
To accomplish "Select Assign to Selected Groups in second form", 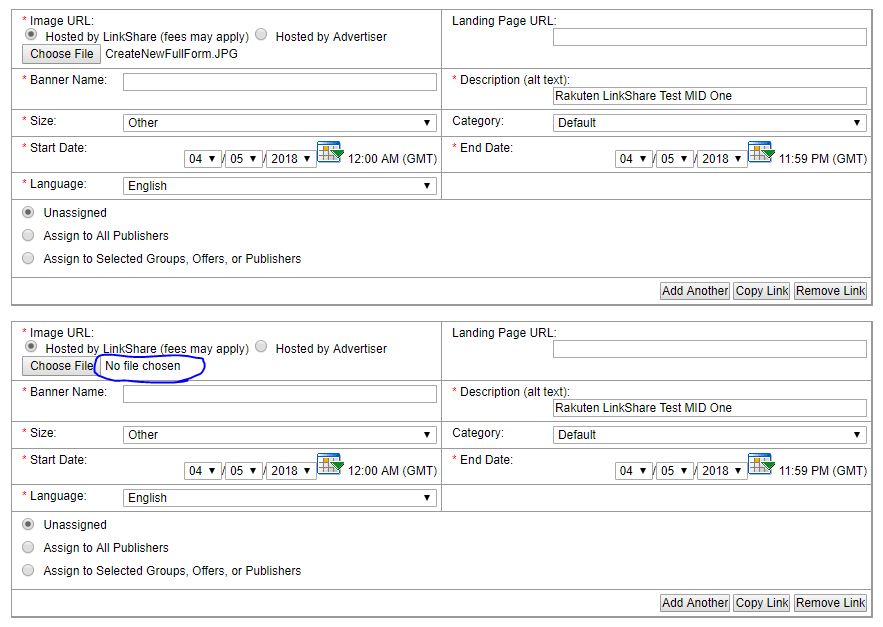I will tap(28, 571).
